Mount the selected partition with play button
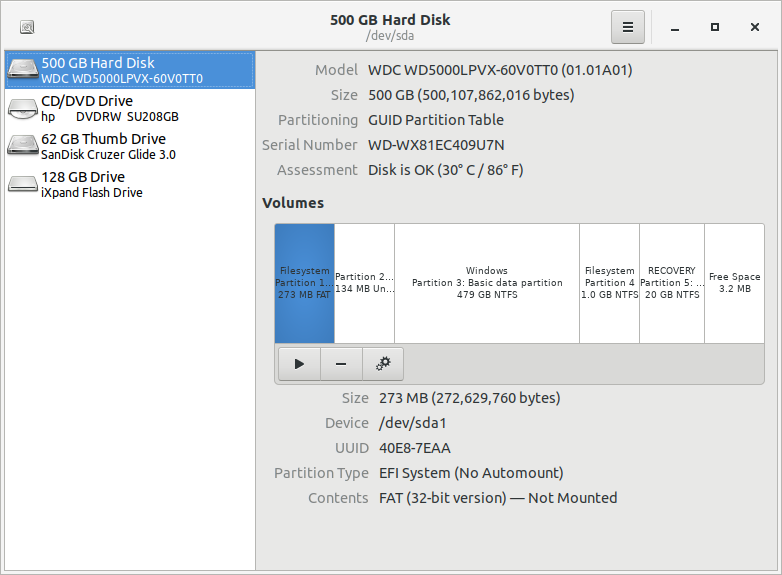782x575 pixels. pos(299,364)
